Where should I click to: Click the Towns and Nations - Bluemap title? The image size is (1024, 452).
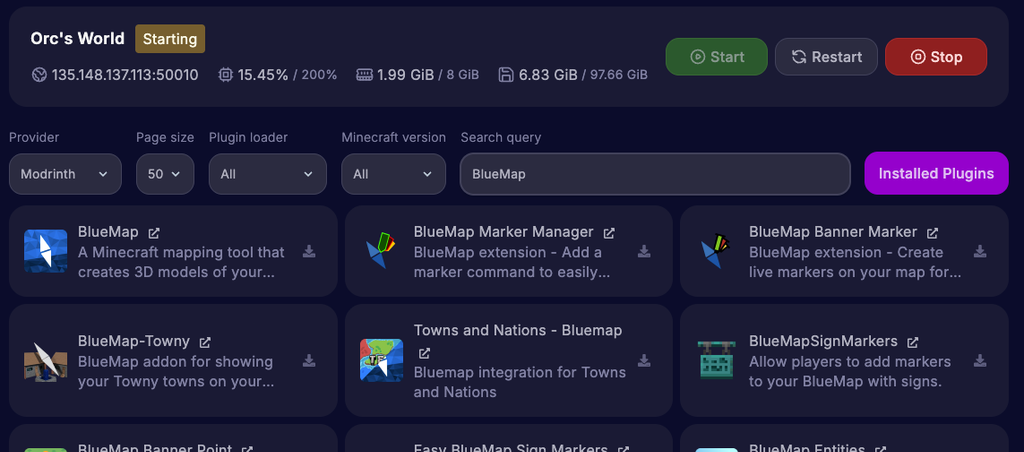click(518, 331)
